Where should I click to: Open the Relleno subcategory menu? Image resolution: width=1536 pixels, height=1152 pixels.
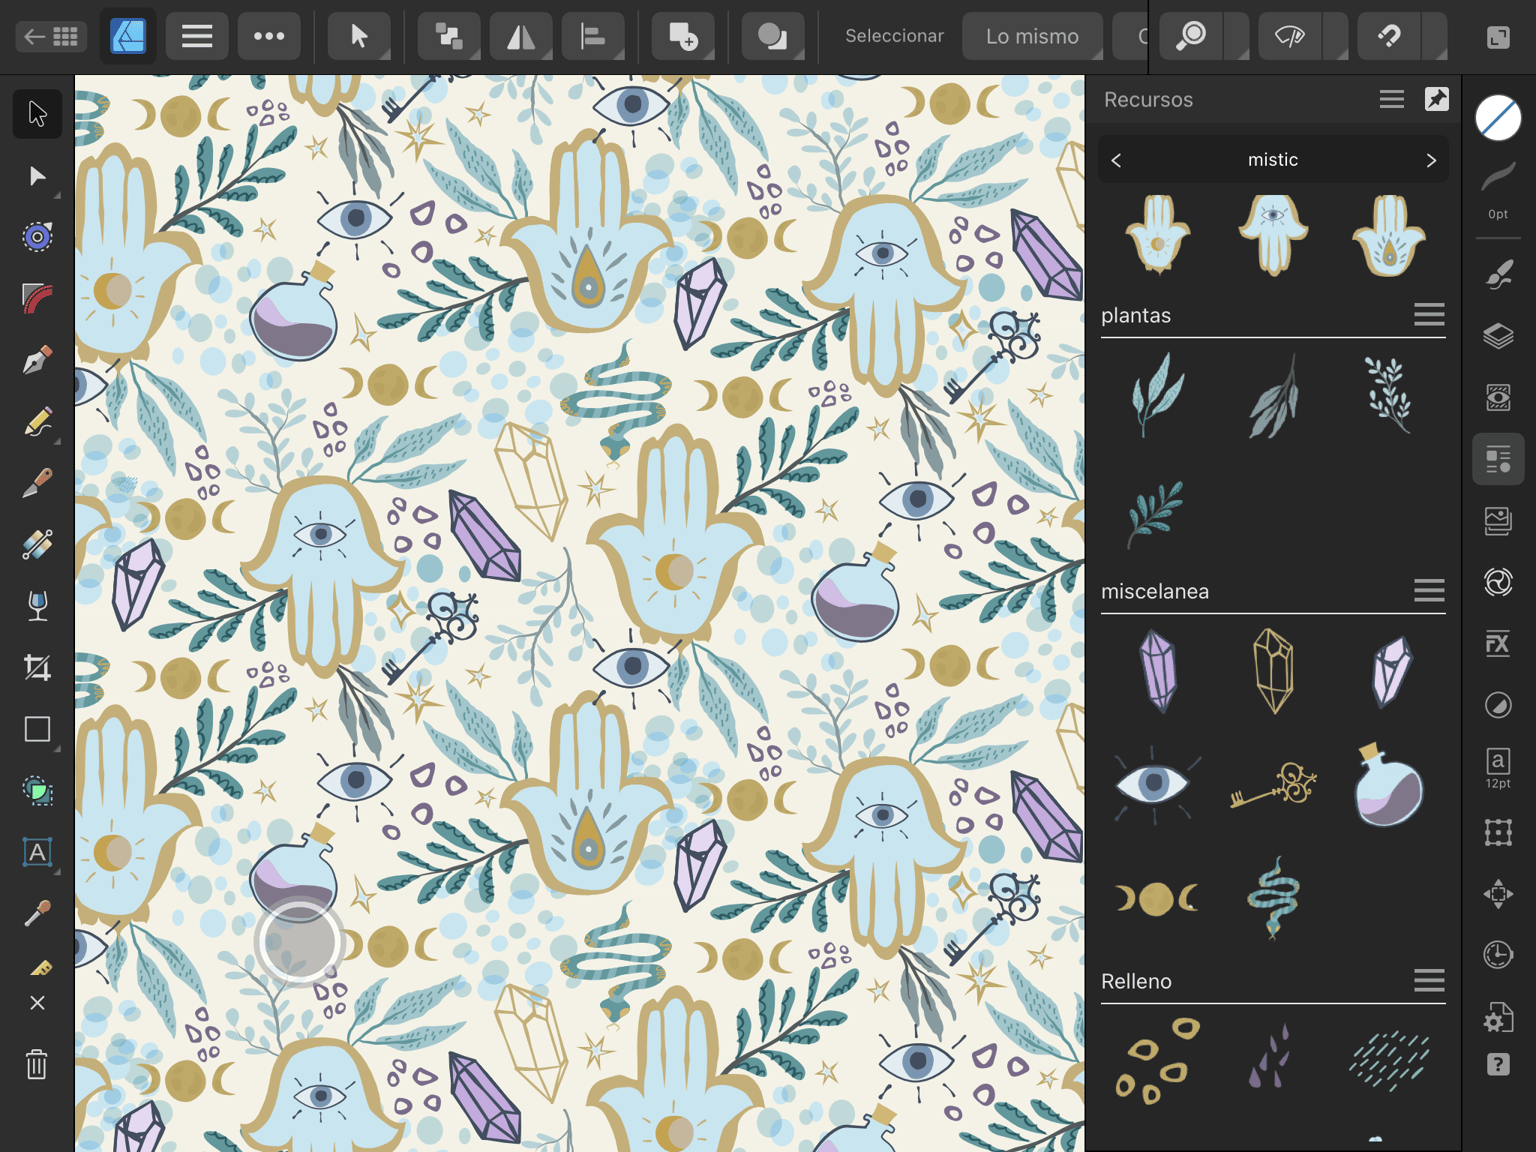1429,981
